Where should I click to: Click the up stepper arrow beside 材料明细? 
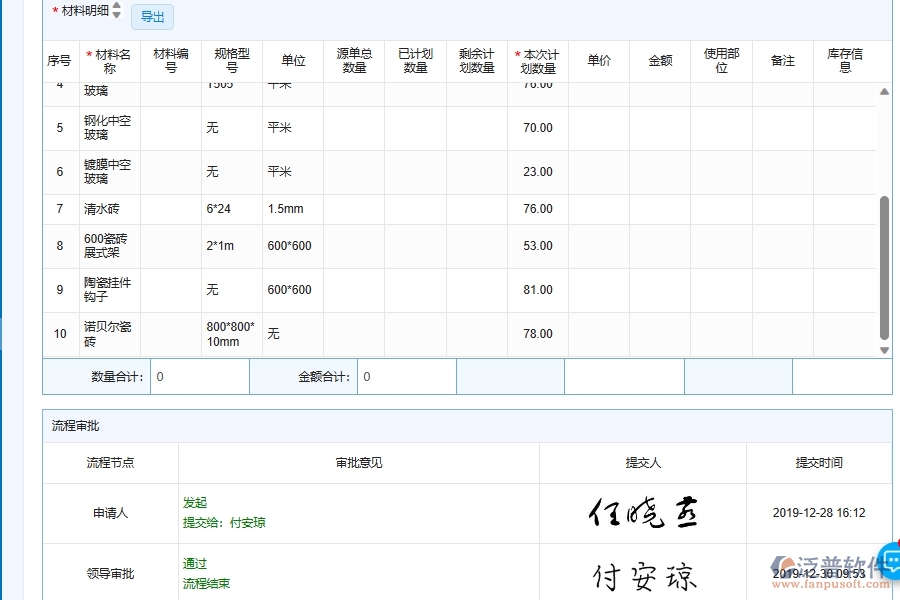coord(116,7)
